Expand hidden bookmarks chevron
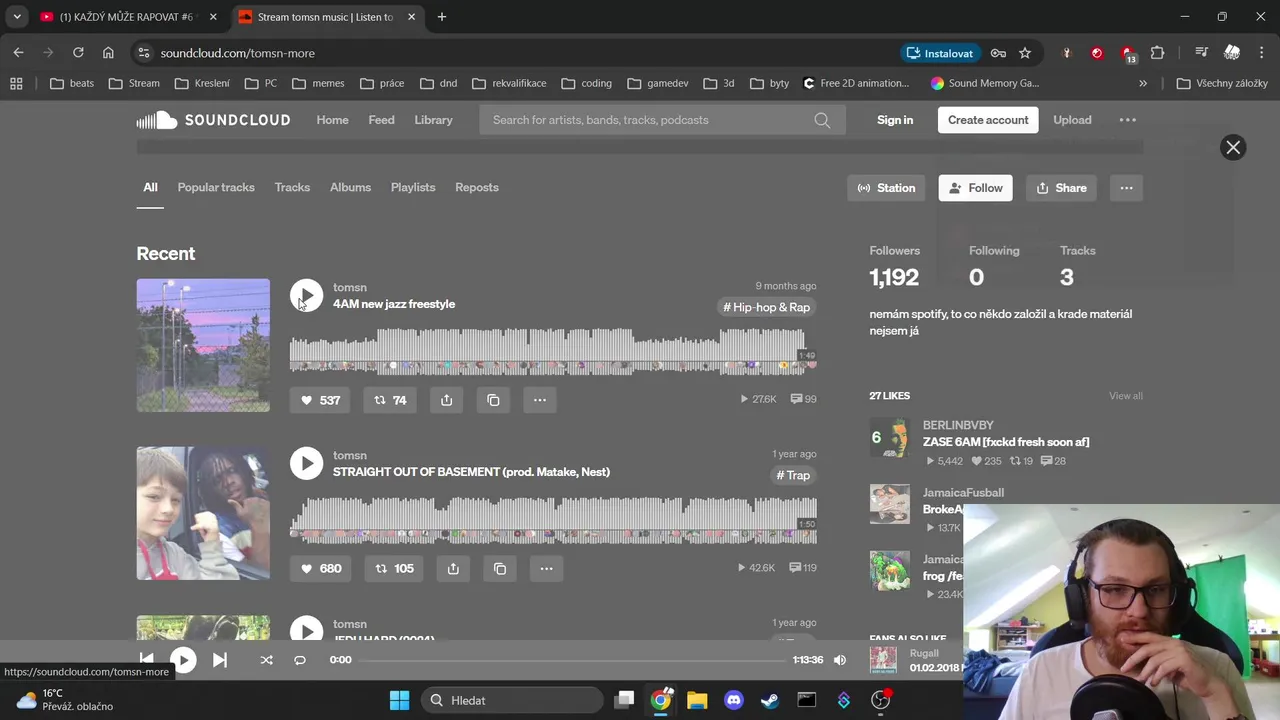The image size is (1280, 720). (x=1143, y=83)
